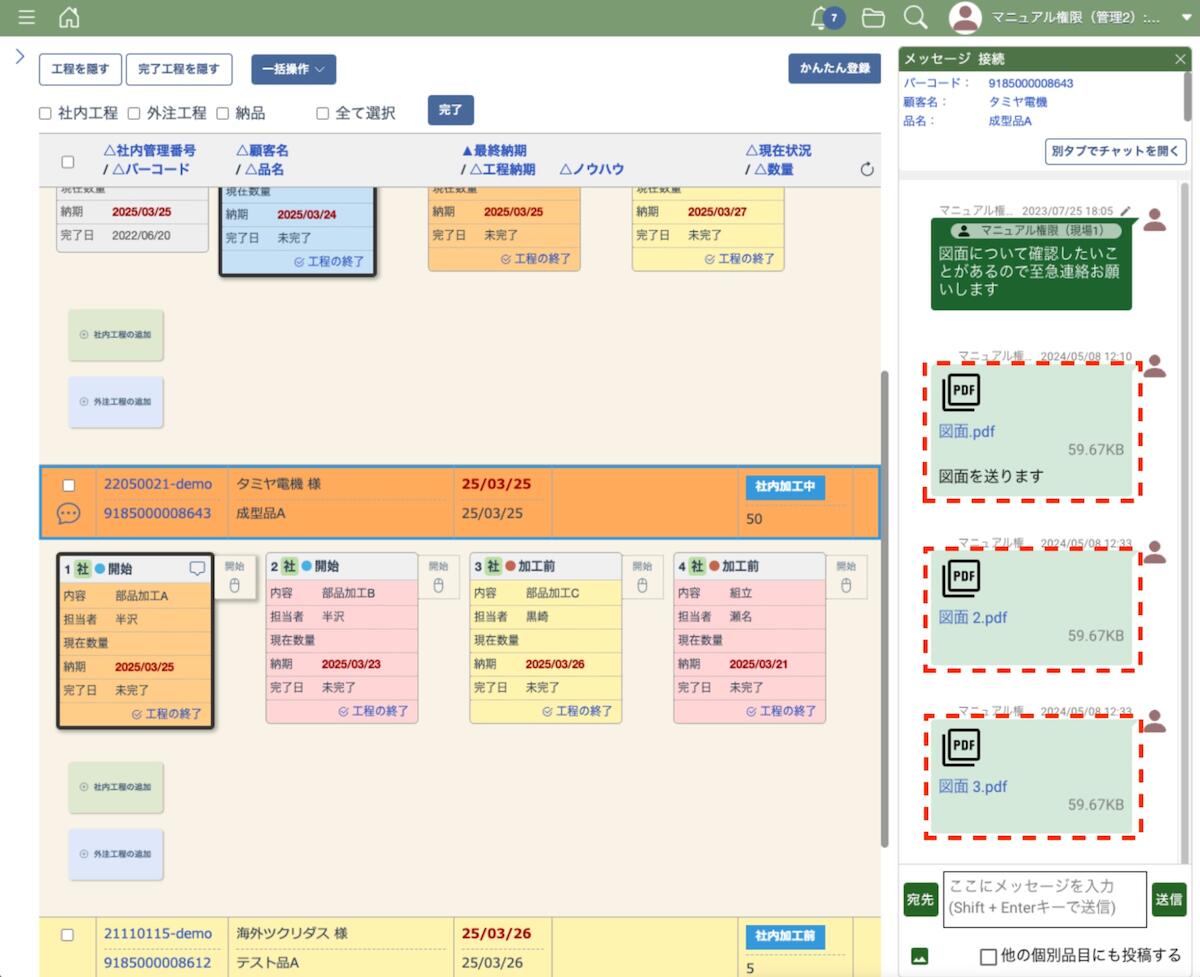Focus the message input field
The width and height of the screenshot is (1200, 977).
pyautogui.click(x=1042, y=897)
